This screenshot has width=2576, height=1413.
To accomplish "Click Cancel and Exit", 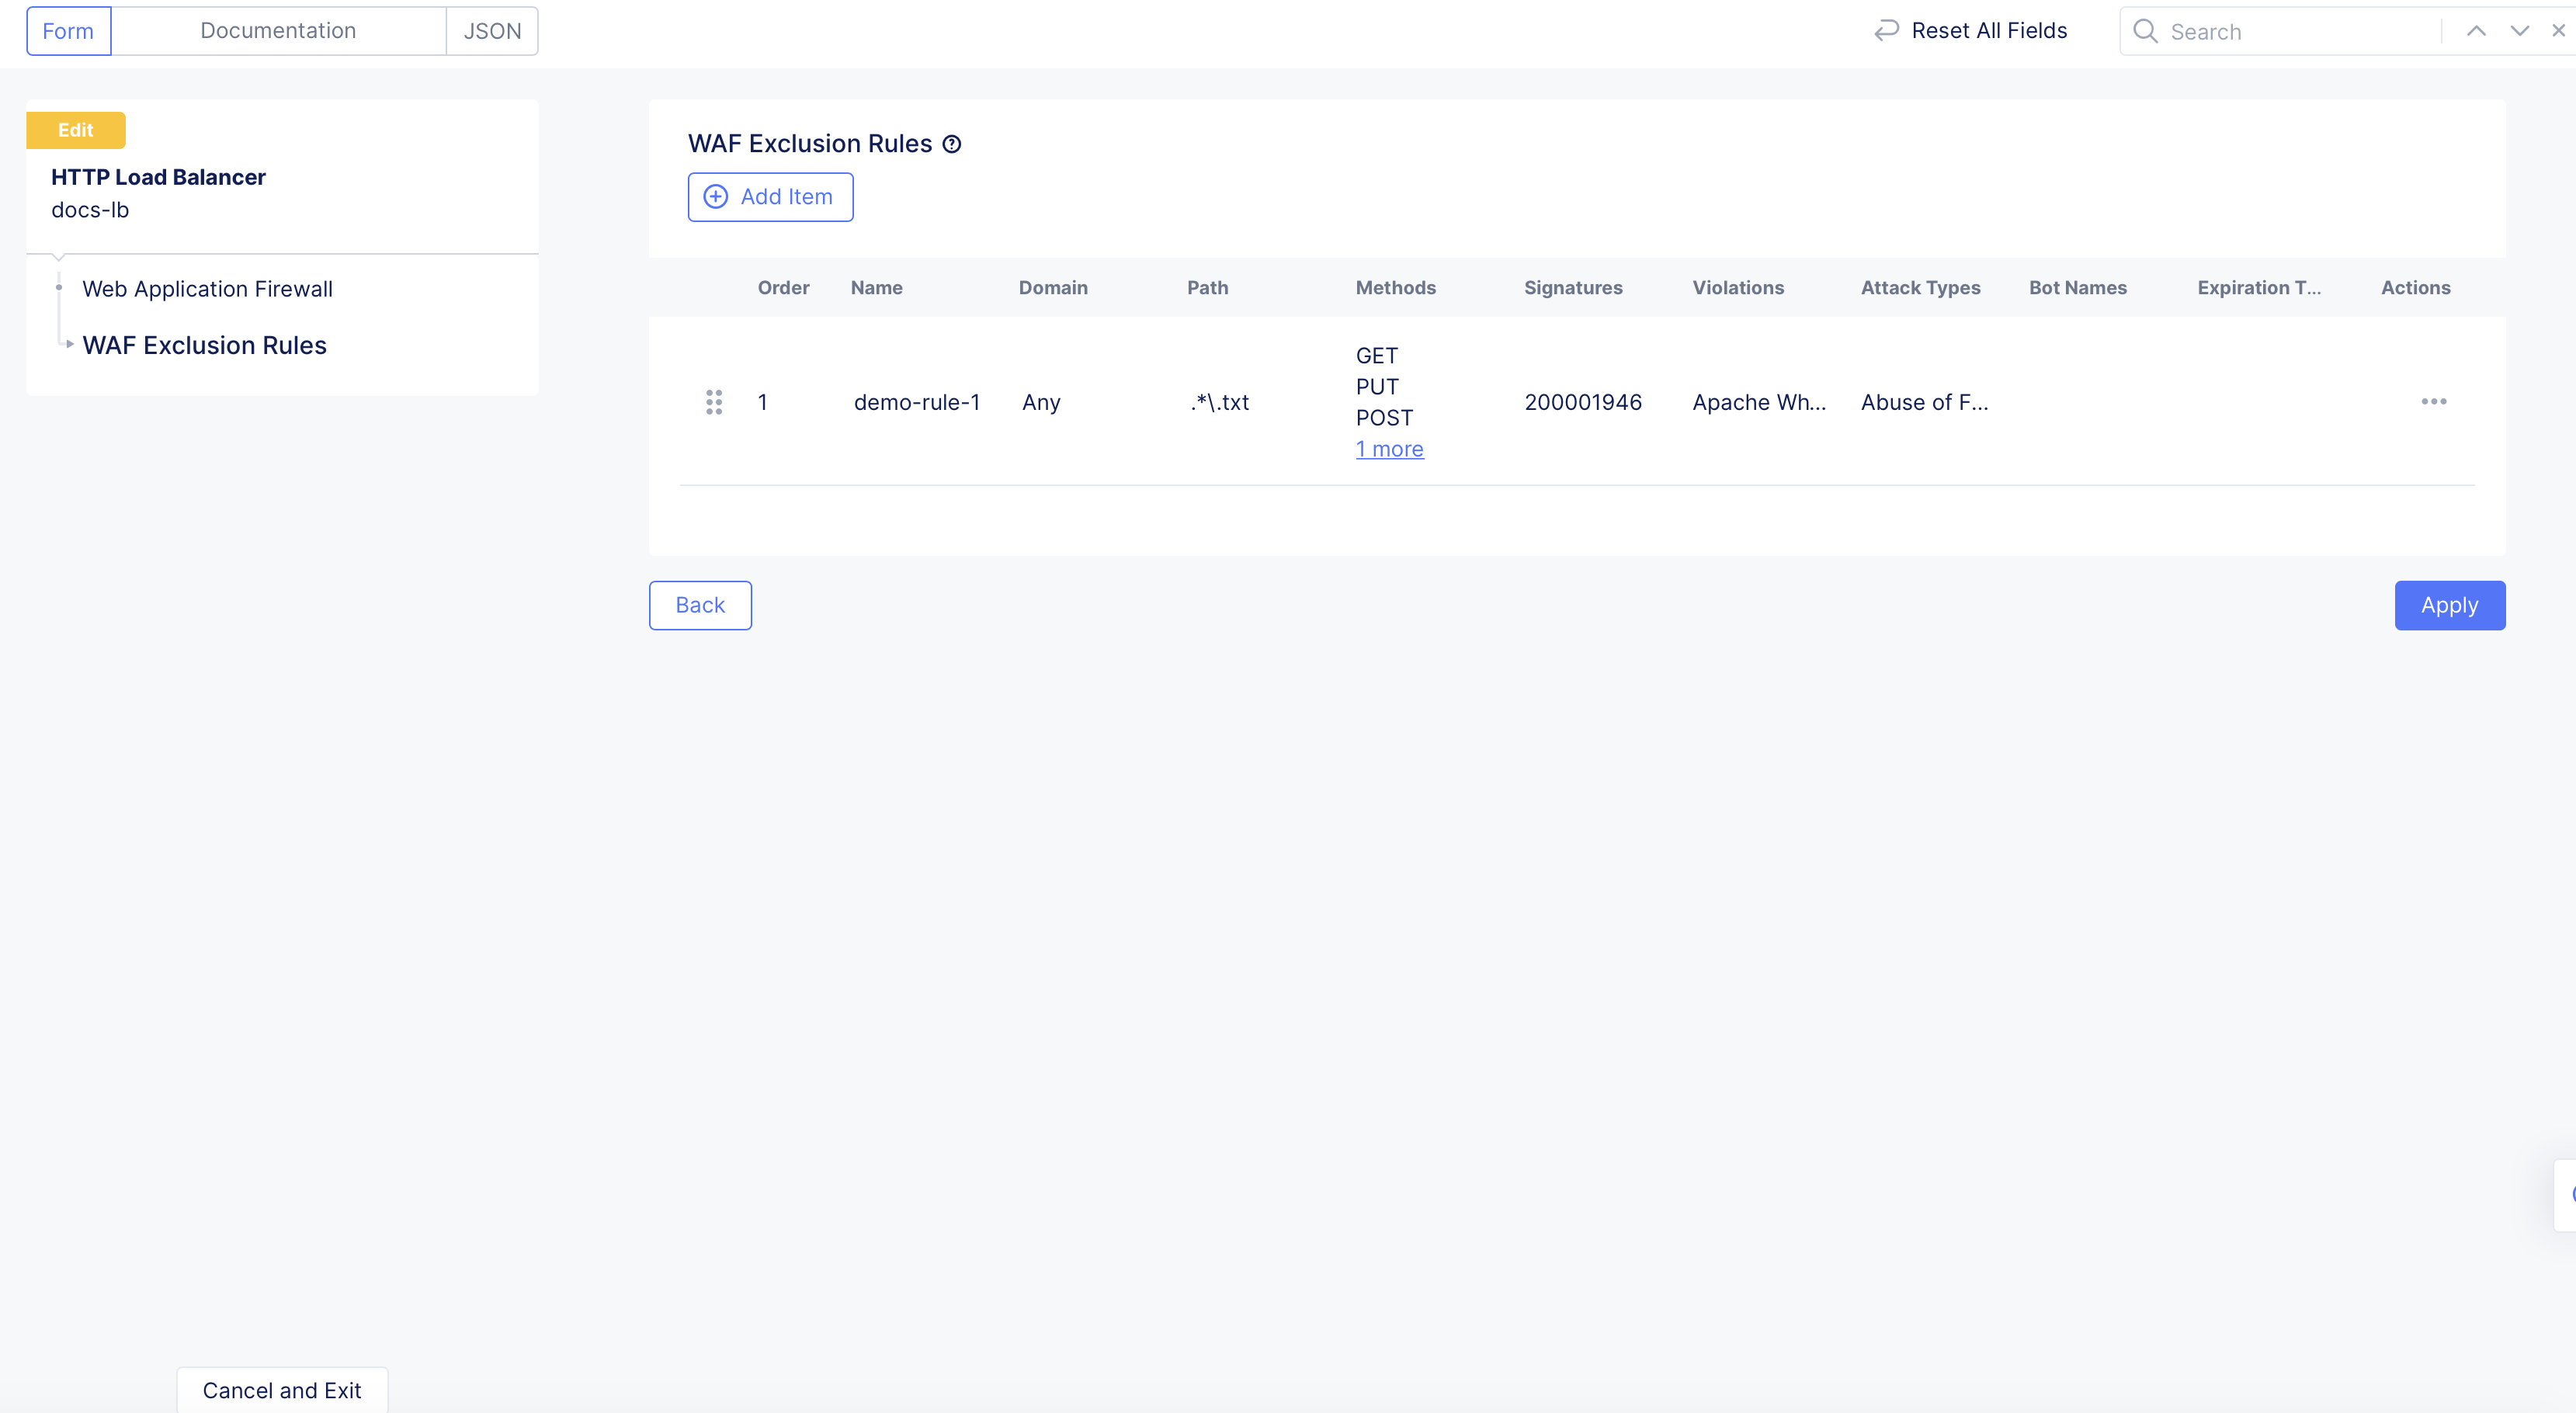I will [282, 1390].
